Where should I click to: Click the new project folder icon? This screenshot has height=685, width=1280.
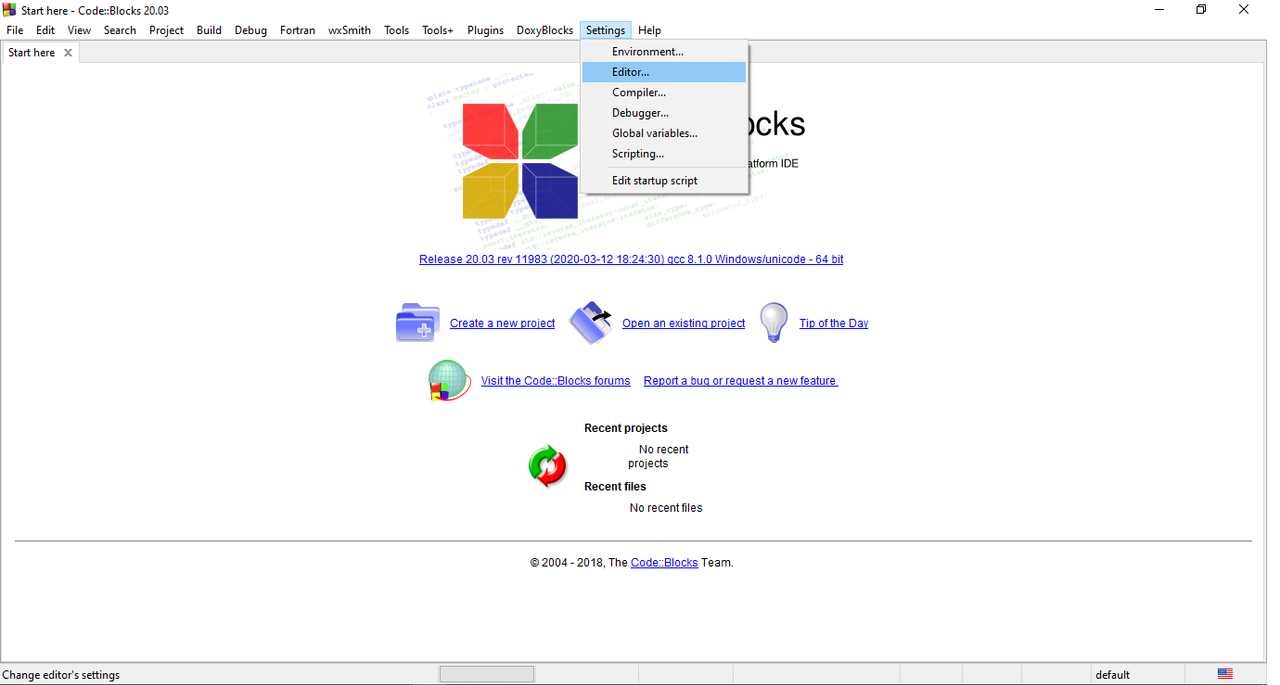coord(418,322)
